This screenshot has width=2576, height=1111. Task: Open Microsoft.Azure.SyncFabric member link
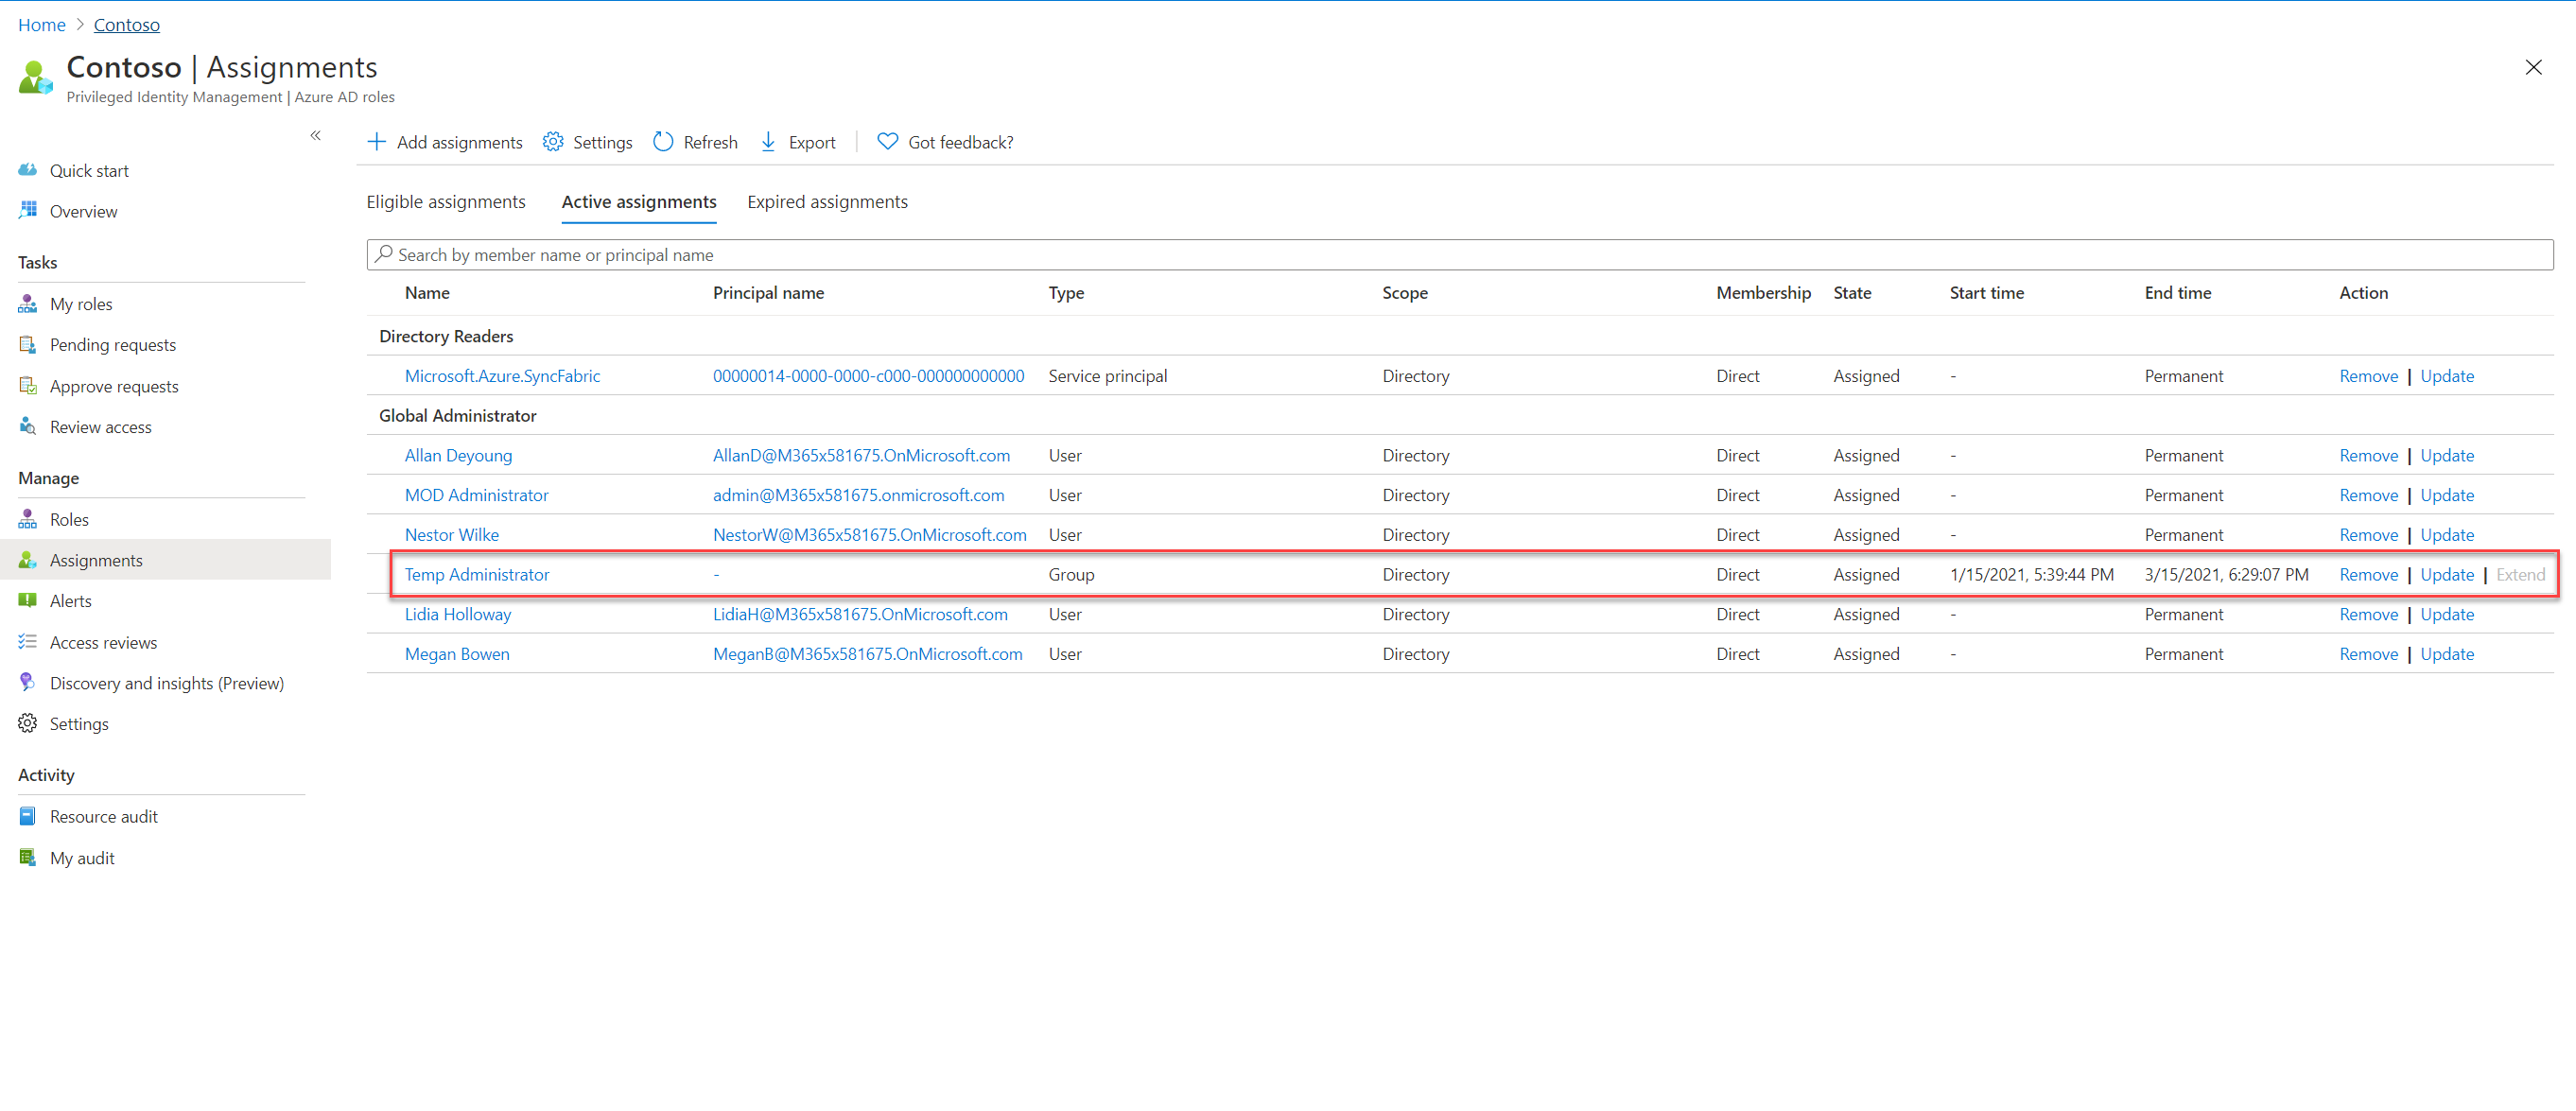[503, 375]
